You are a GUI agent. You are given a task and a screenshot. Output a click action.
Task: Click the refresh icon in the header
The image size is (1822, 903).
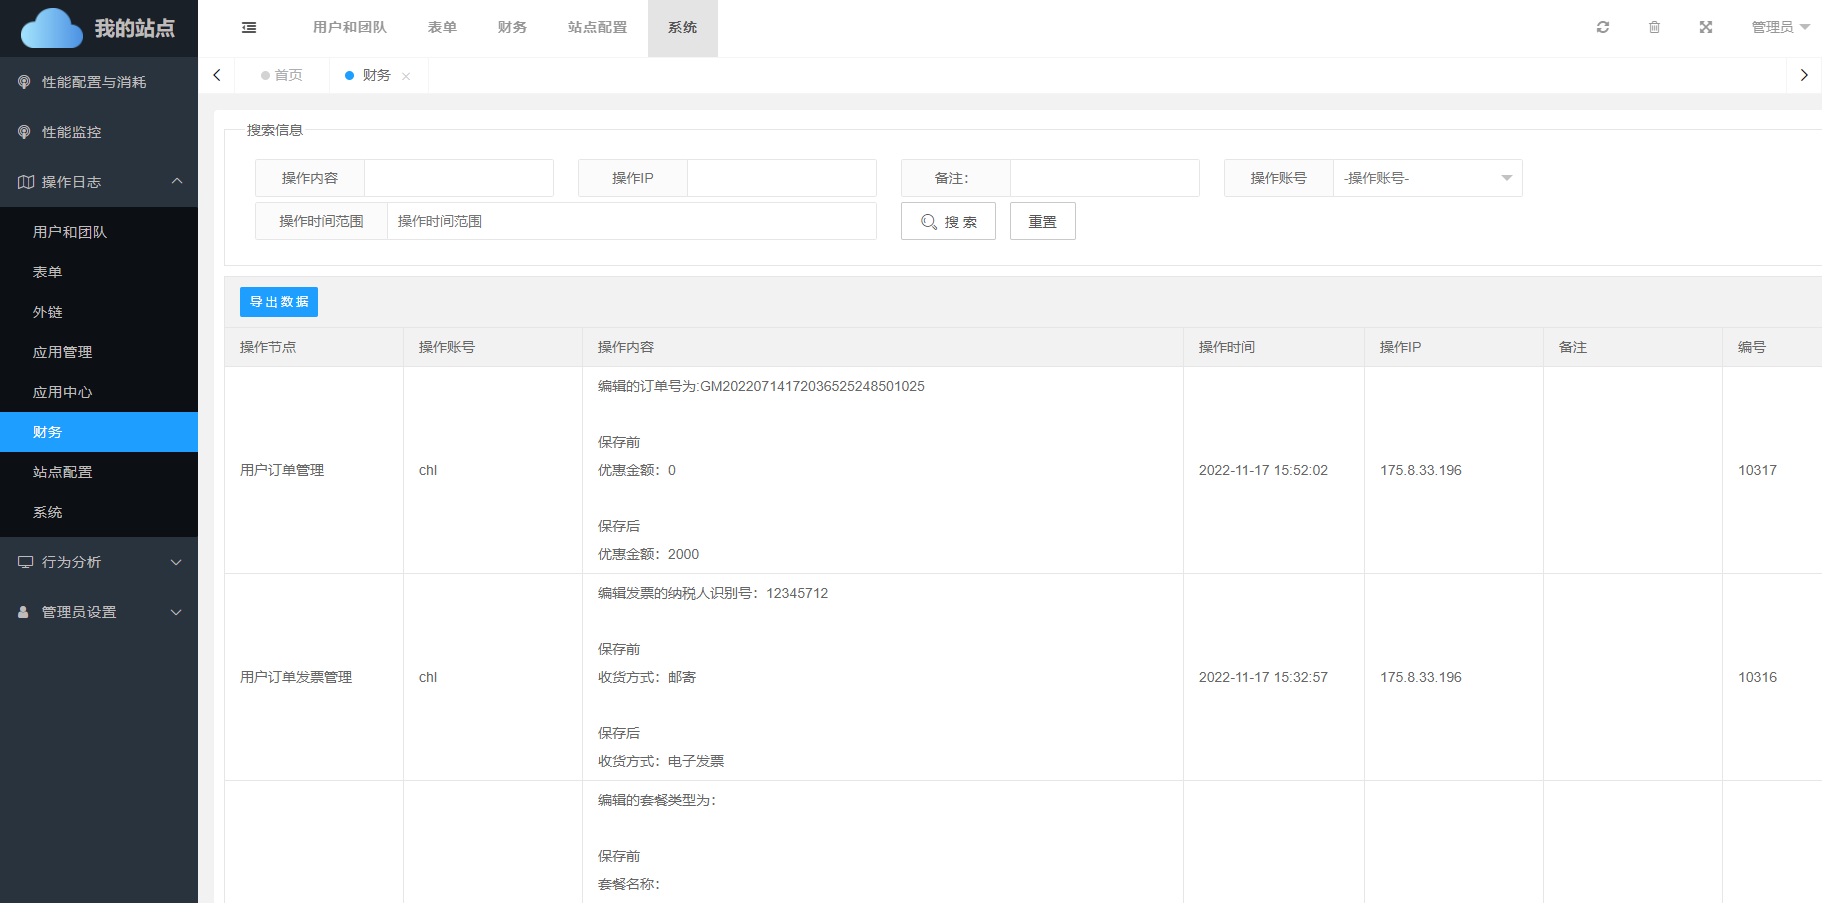(1603, 27)
